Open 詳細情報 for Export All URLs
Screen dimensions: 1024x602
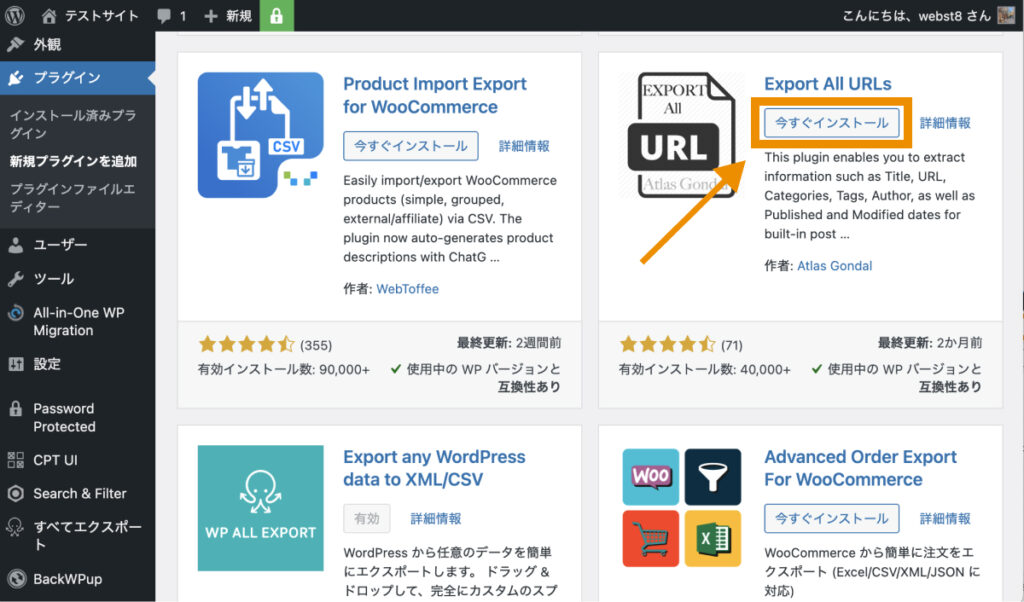(x=945, y=122)
